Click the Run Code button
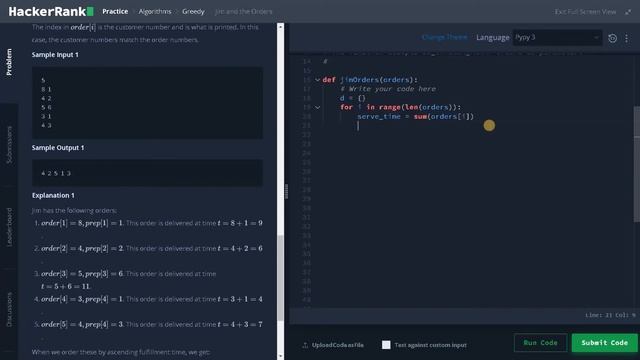 coord(540,343)
